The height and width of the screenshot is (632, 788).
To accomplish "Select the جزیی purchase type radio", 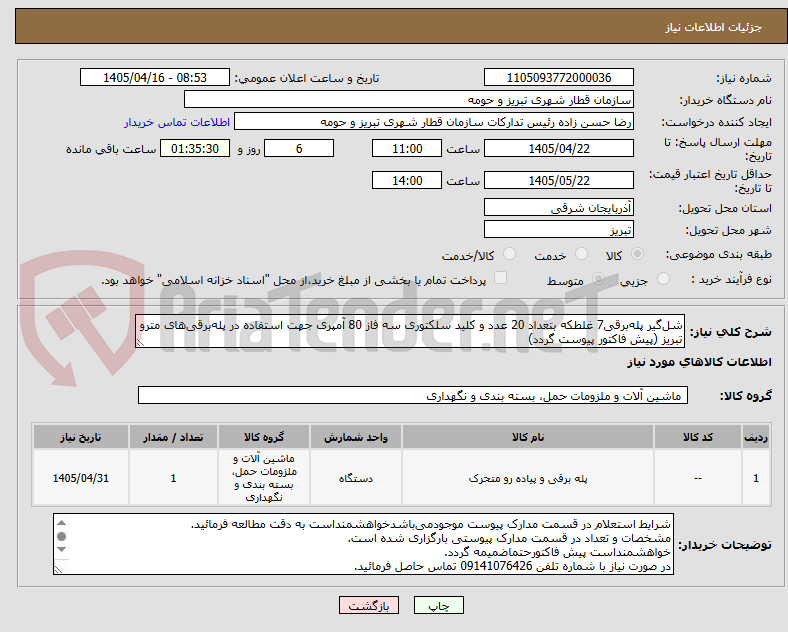I will pyautogui.click(x=663, y=278).
